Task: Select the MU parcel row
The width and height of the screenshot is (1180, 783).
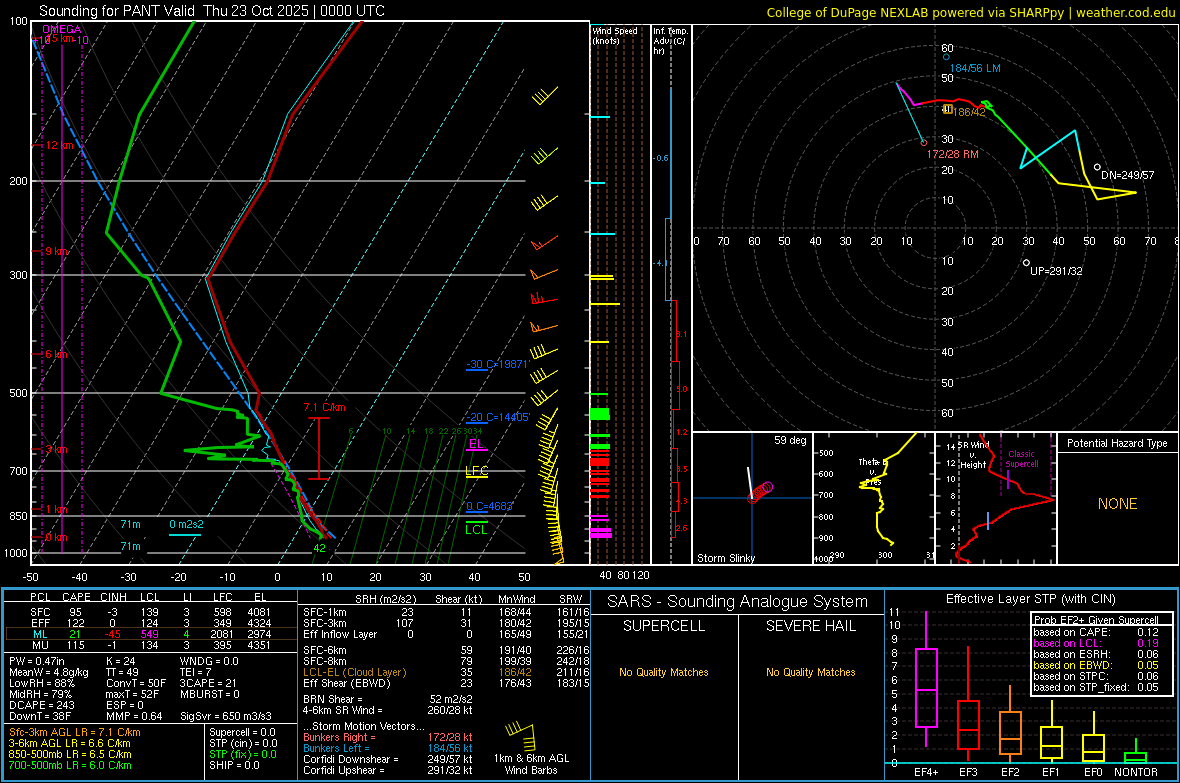Action: [151, 645]
